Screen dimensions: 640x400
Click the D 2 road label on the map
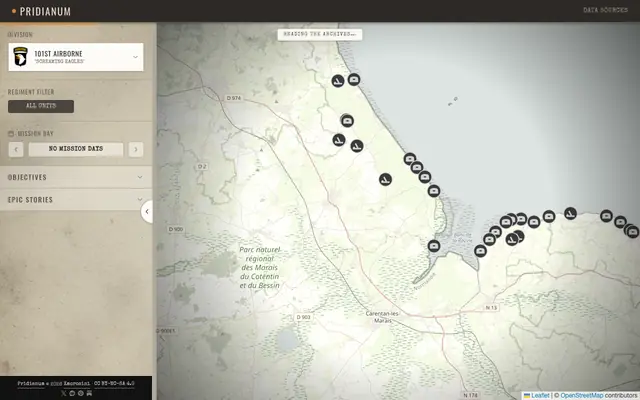202,167
